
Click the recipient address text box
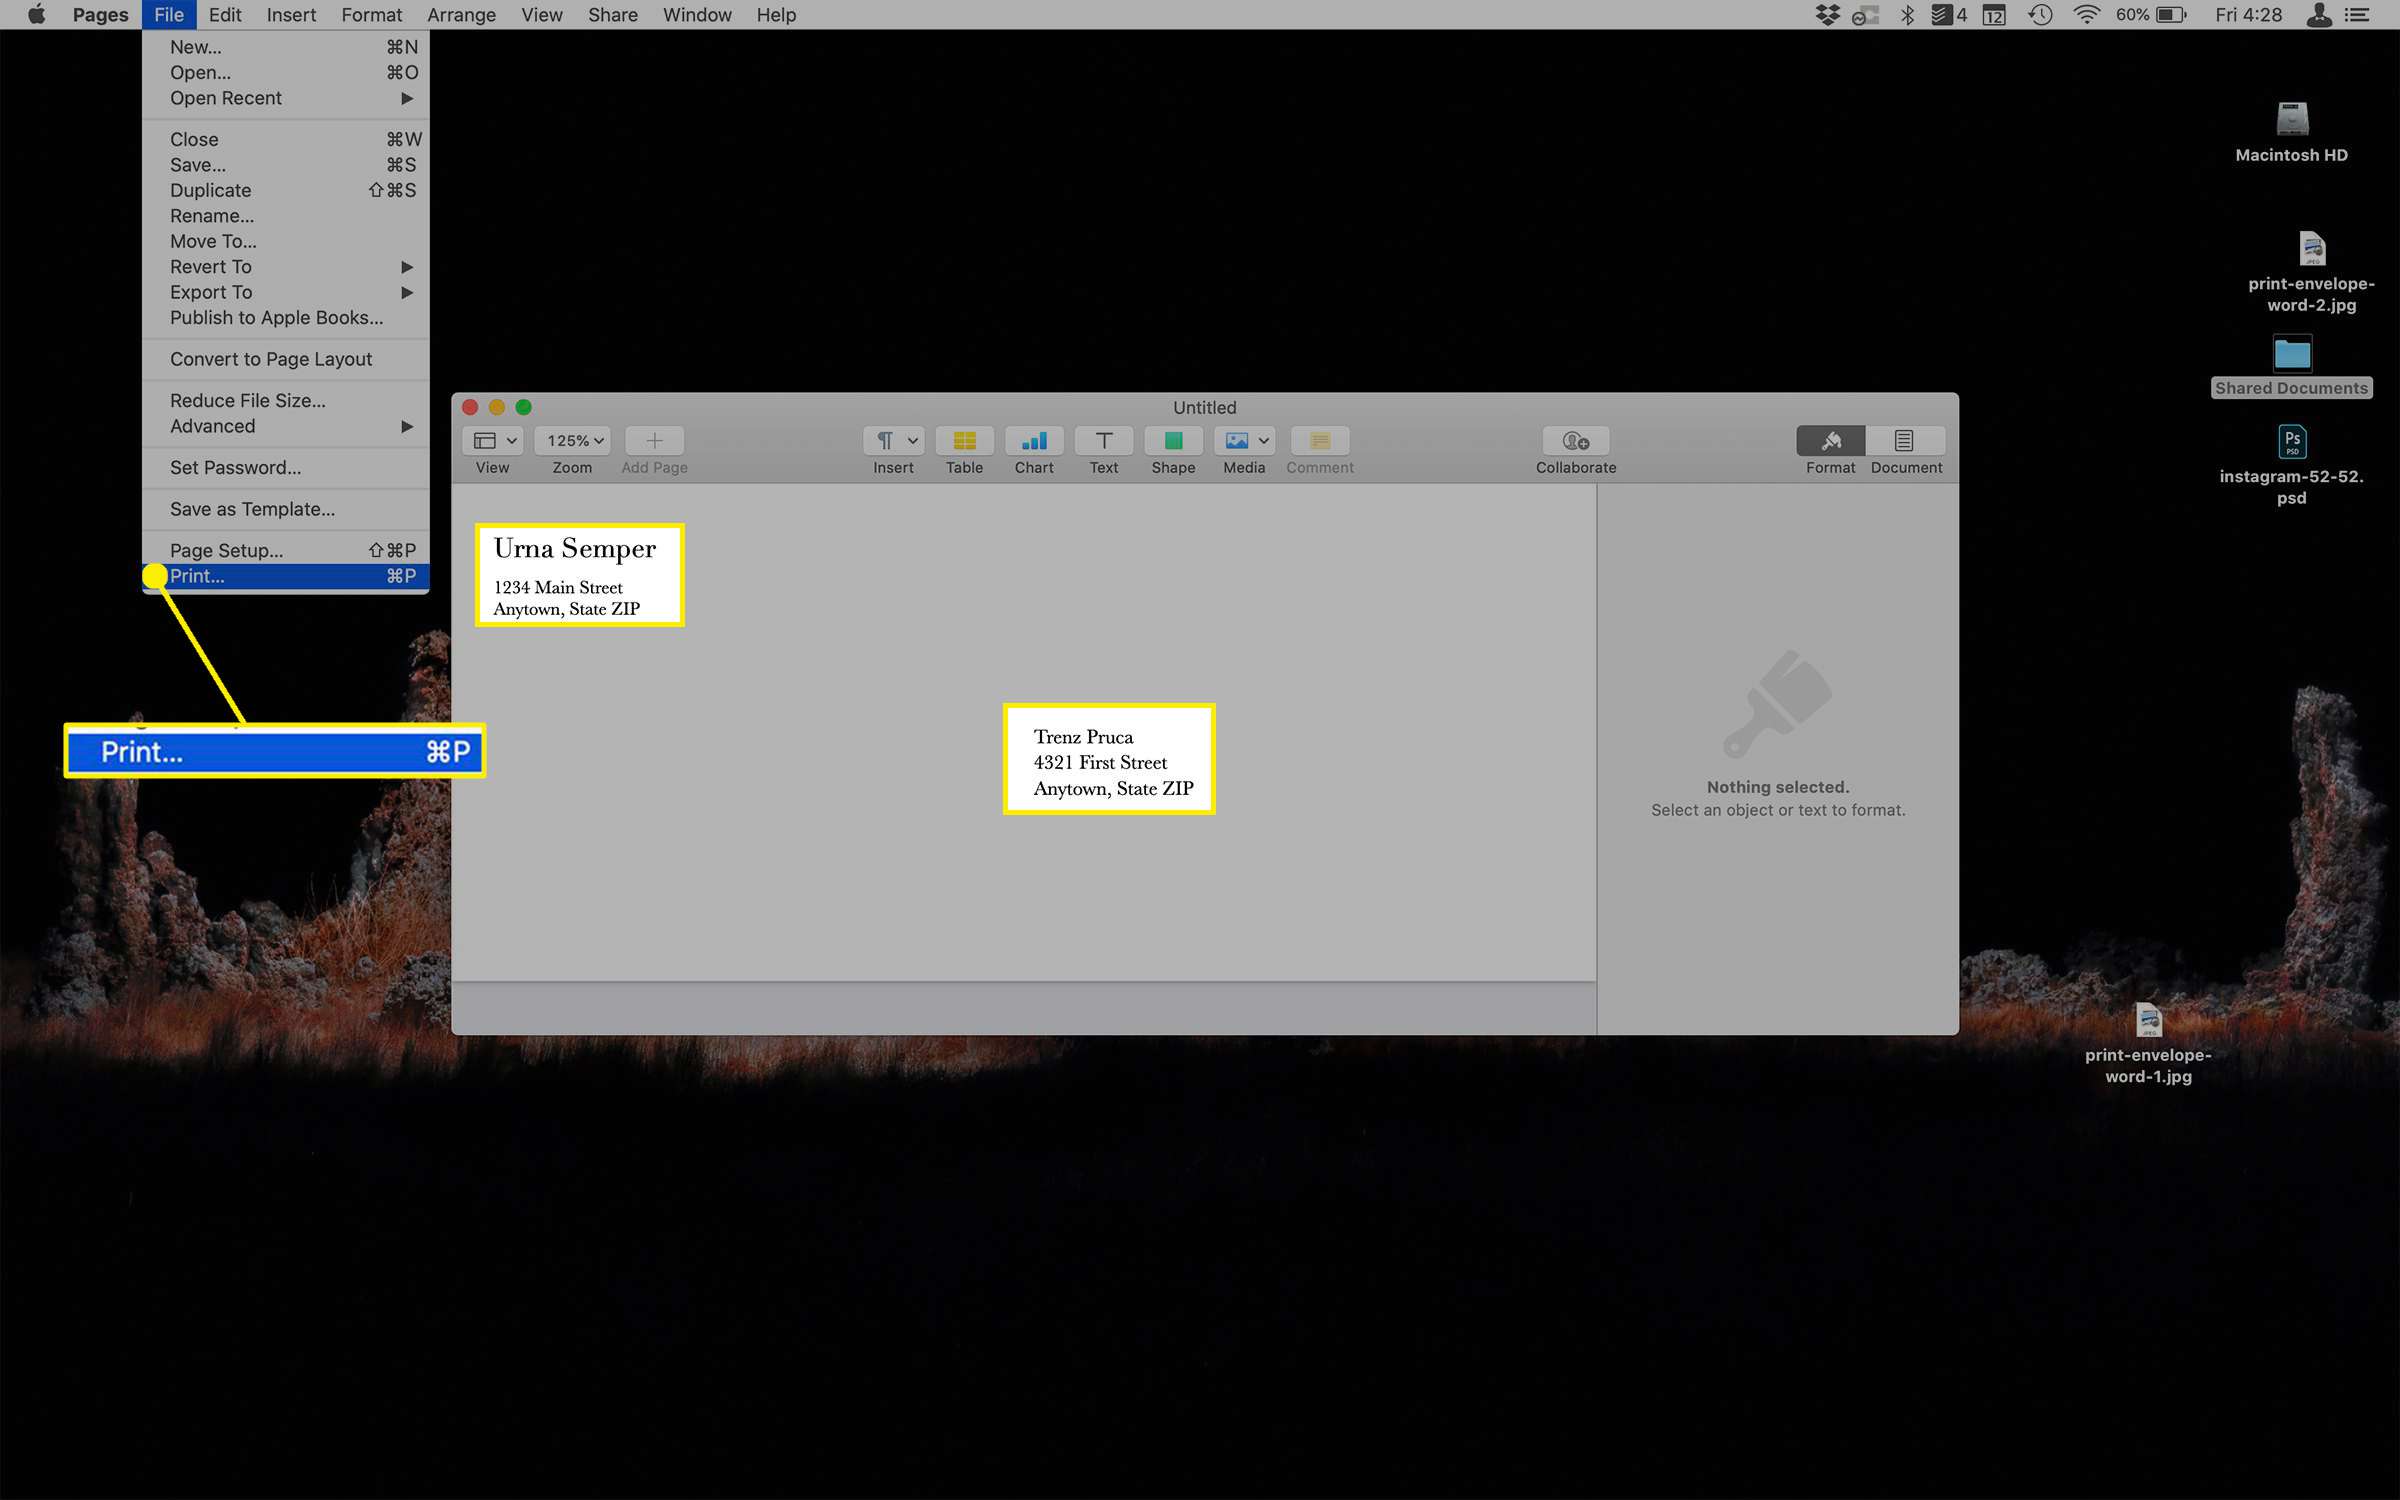coord(1106,762)
